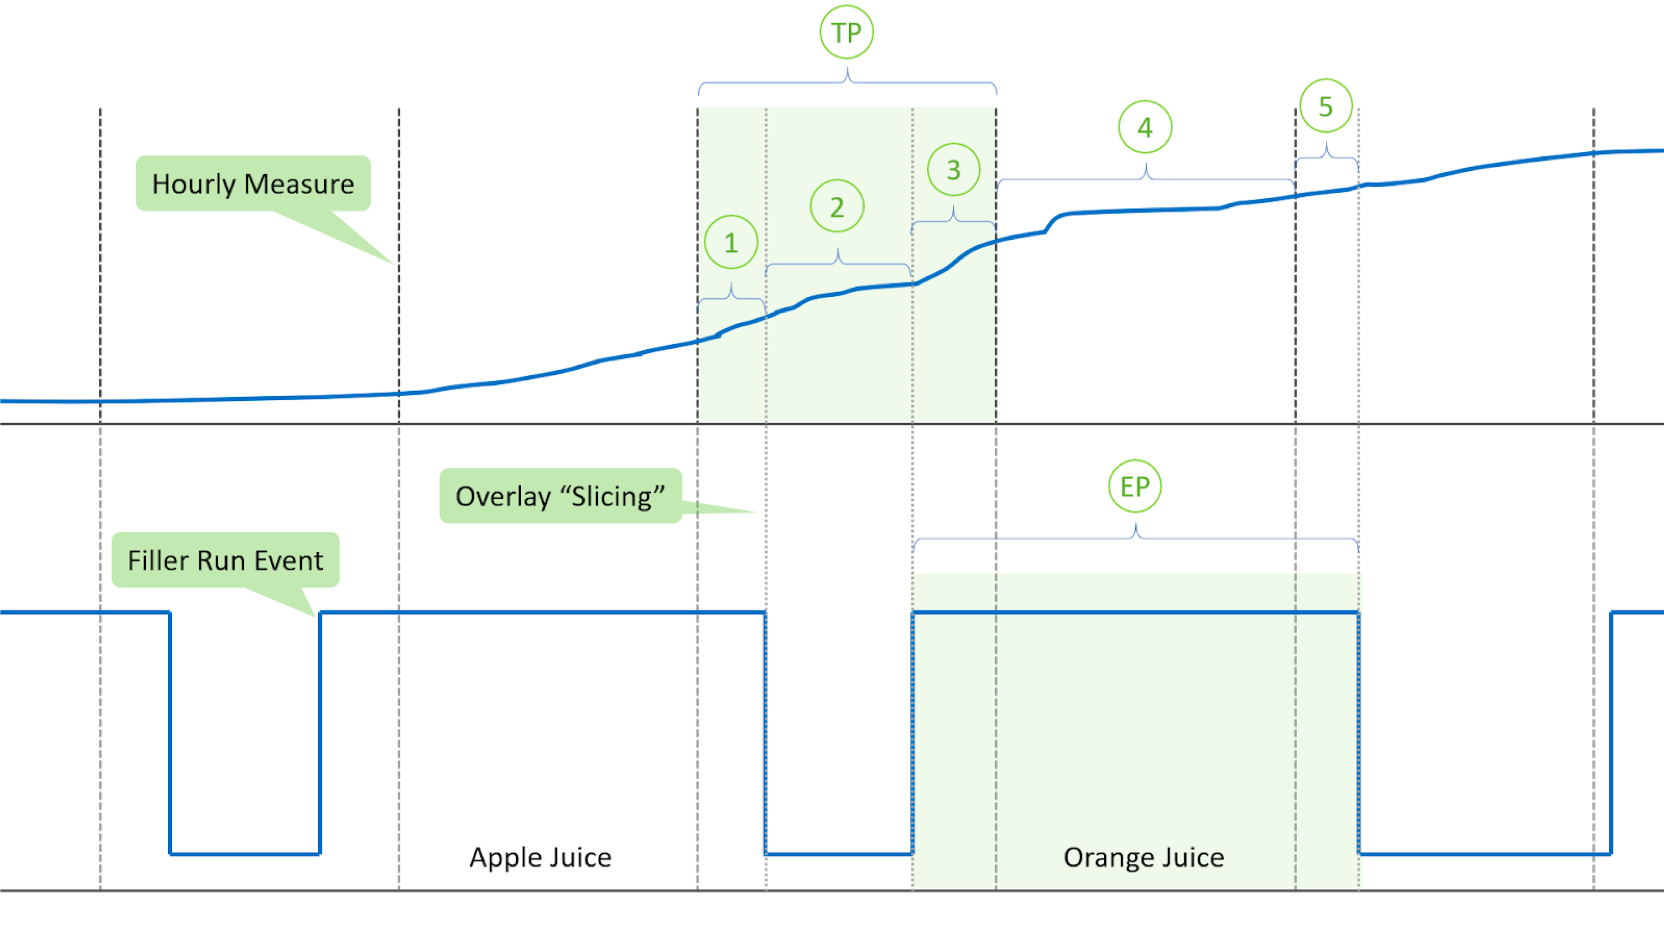This screenshot has width=1664, height=935.
Task: Click the curly bracket under TP
Action: pos(847,82)
